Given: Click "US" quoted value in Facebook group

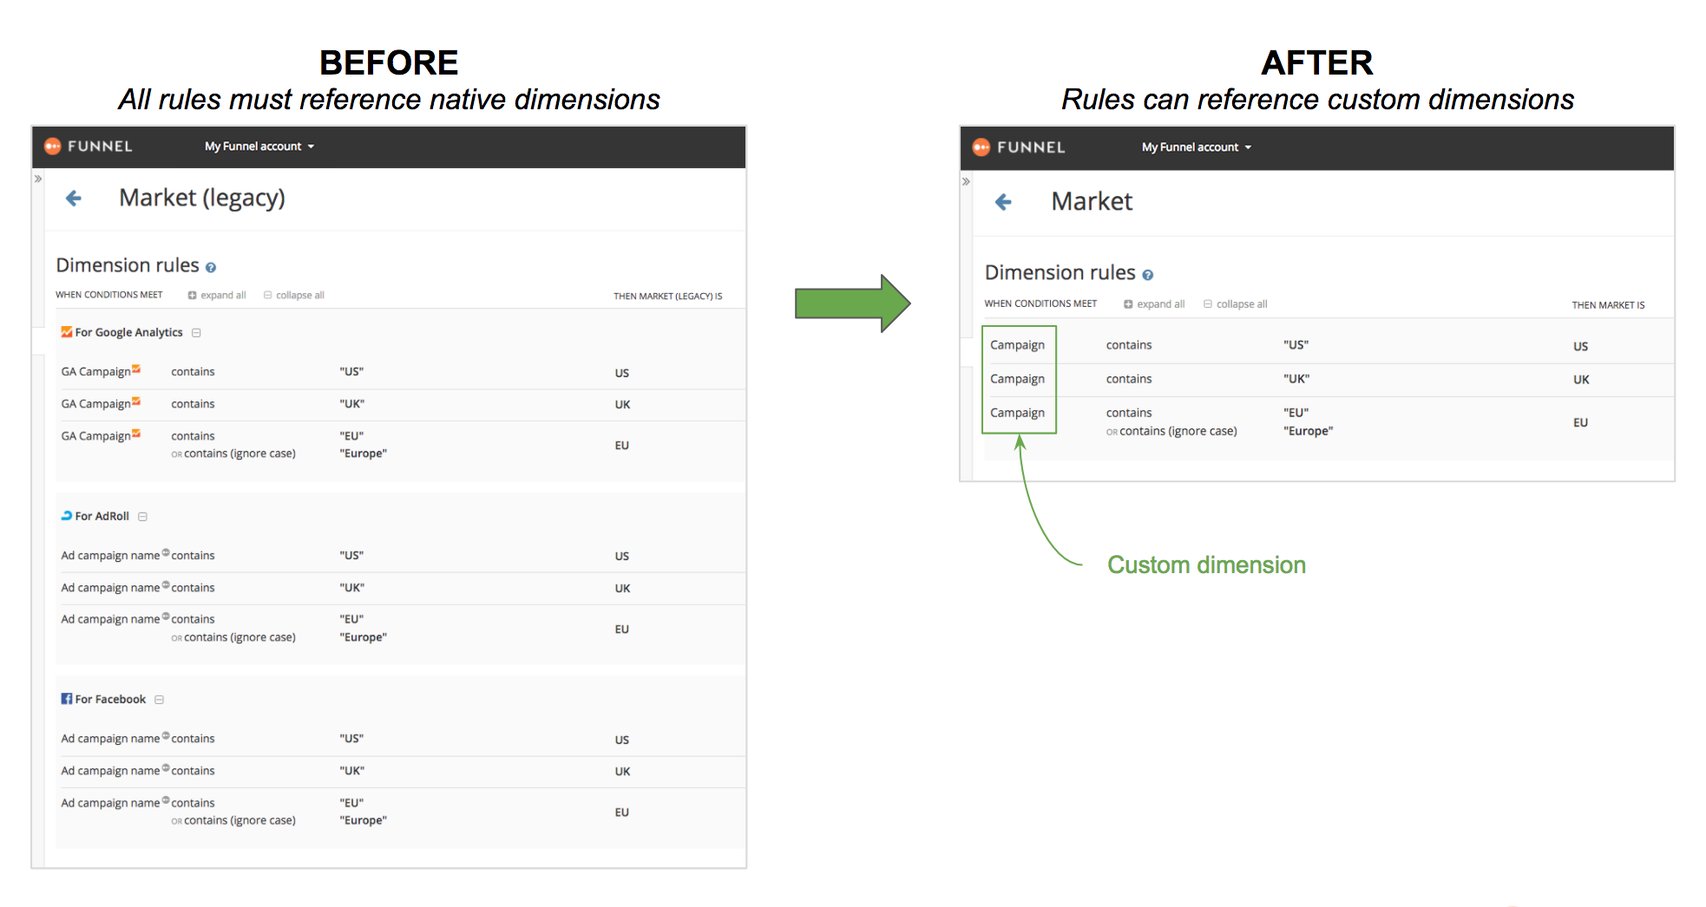Looking at the screenshot, I should pyautogui.click(x=351, y=739).
